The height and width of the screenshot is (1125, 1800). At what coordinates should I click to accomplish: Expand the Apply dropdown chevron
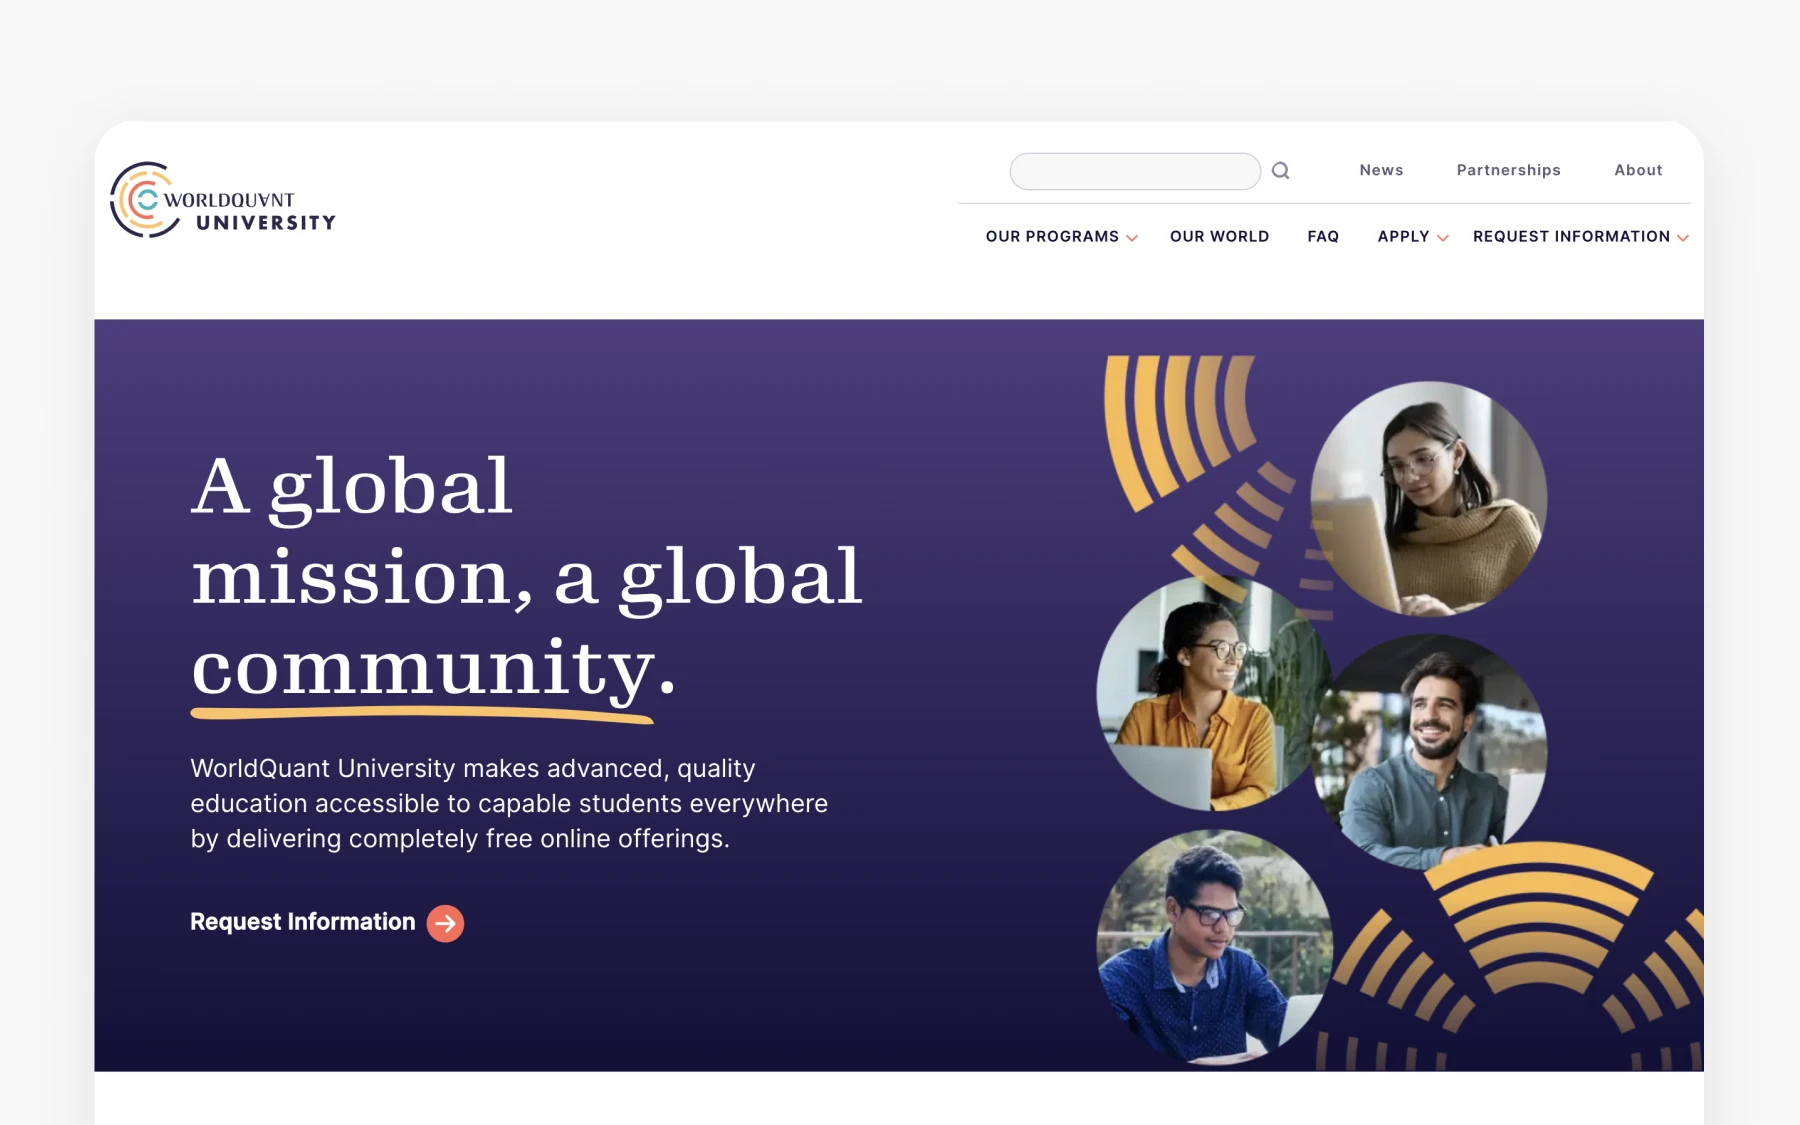[x=1442, y=238]
